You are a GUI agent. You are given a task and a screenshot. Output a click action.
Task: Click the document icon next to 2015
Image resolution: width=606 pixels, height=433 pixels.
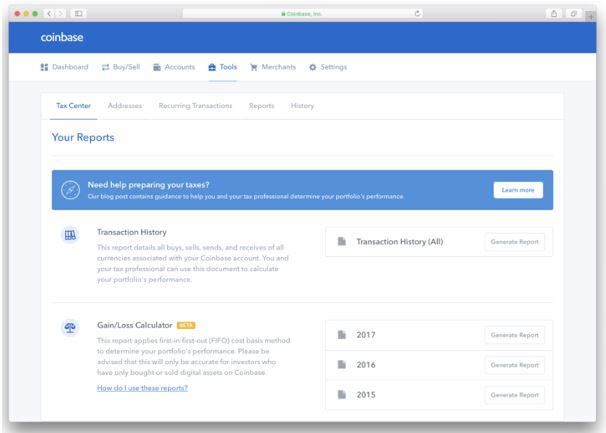coord(342,394)
